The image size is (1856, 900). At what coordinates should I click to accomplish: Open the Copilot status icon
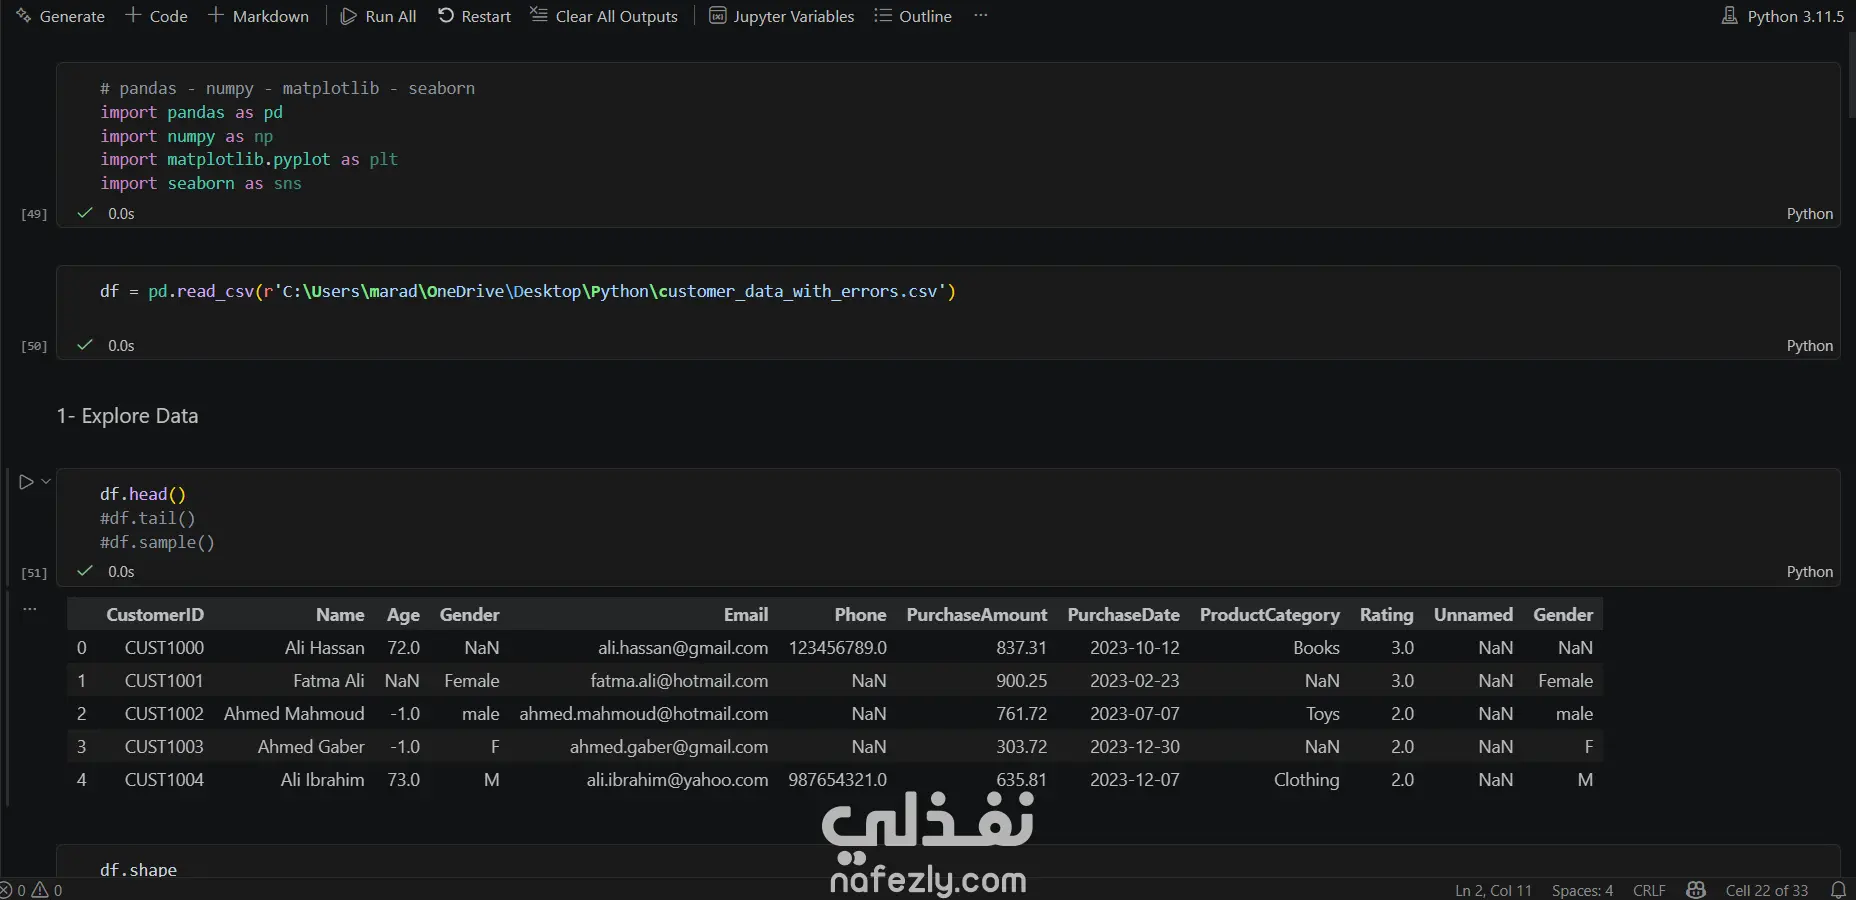click(1696, 890)
